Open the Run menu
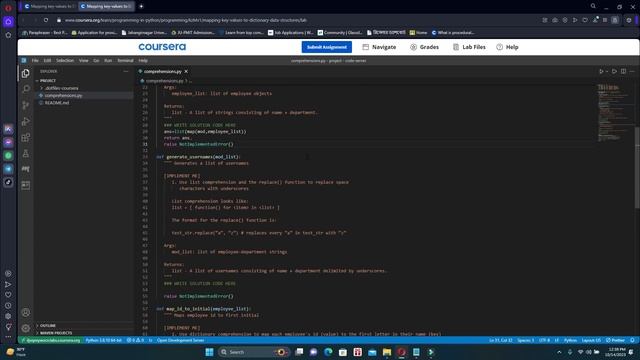The image size is (640, 360). click(108, 60)
